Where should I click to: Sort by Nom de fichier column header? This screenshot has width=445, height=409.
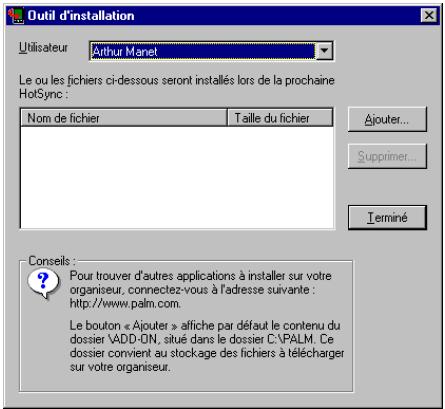point(124,118)
